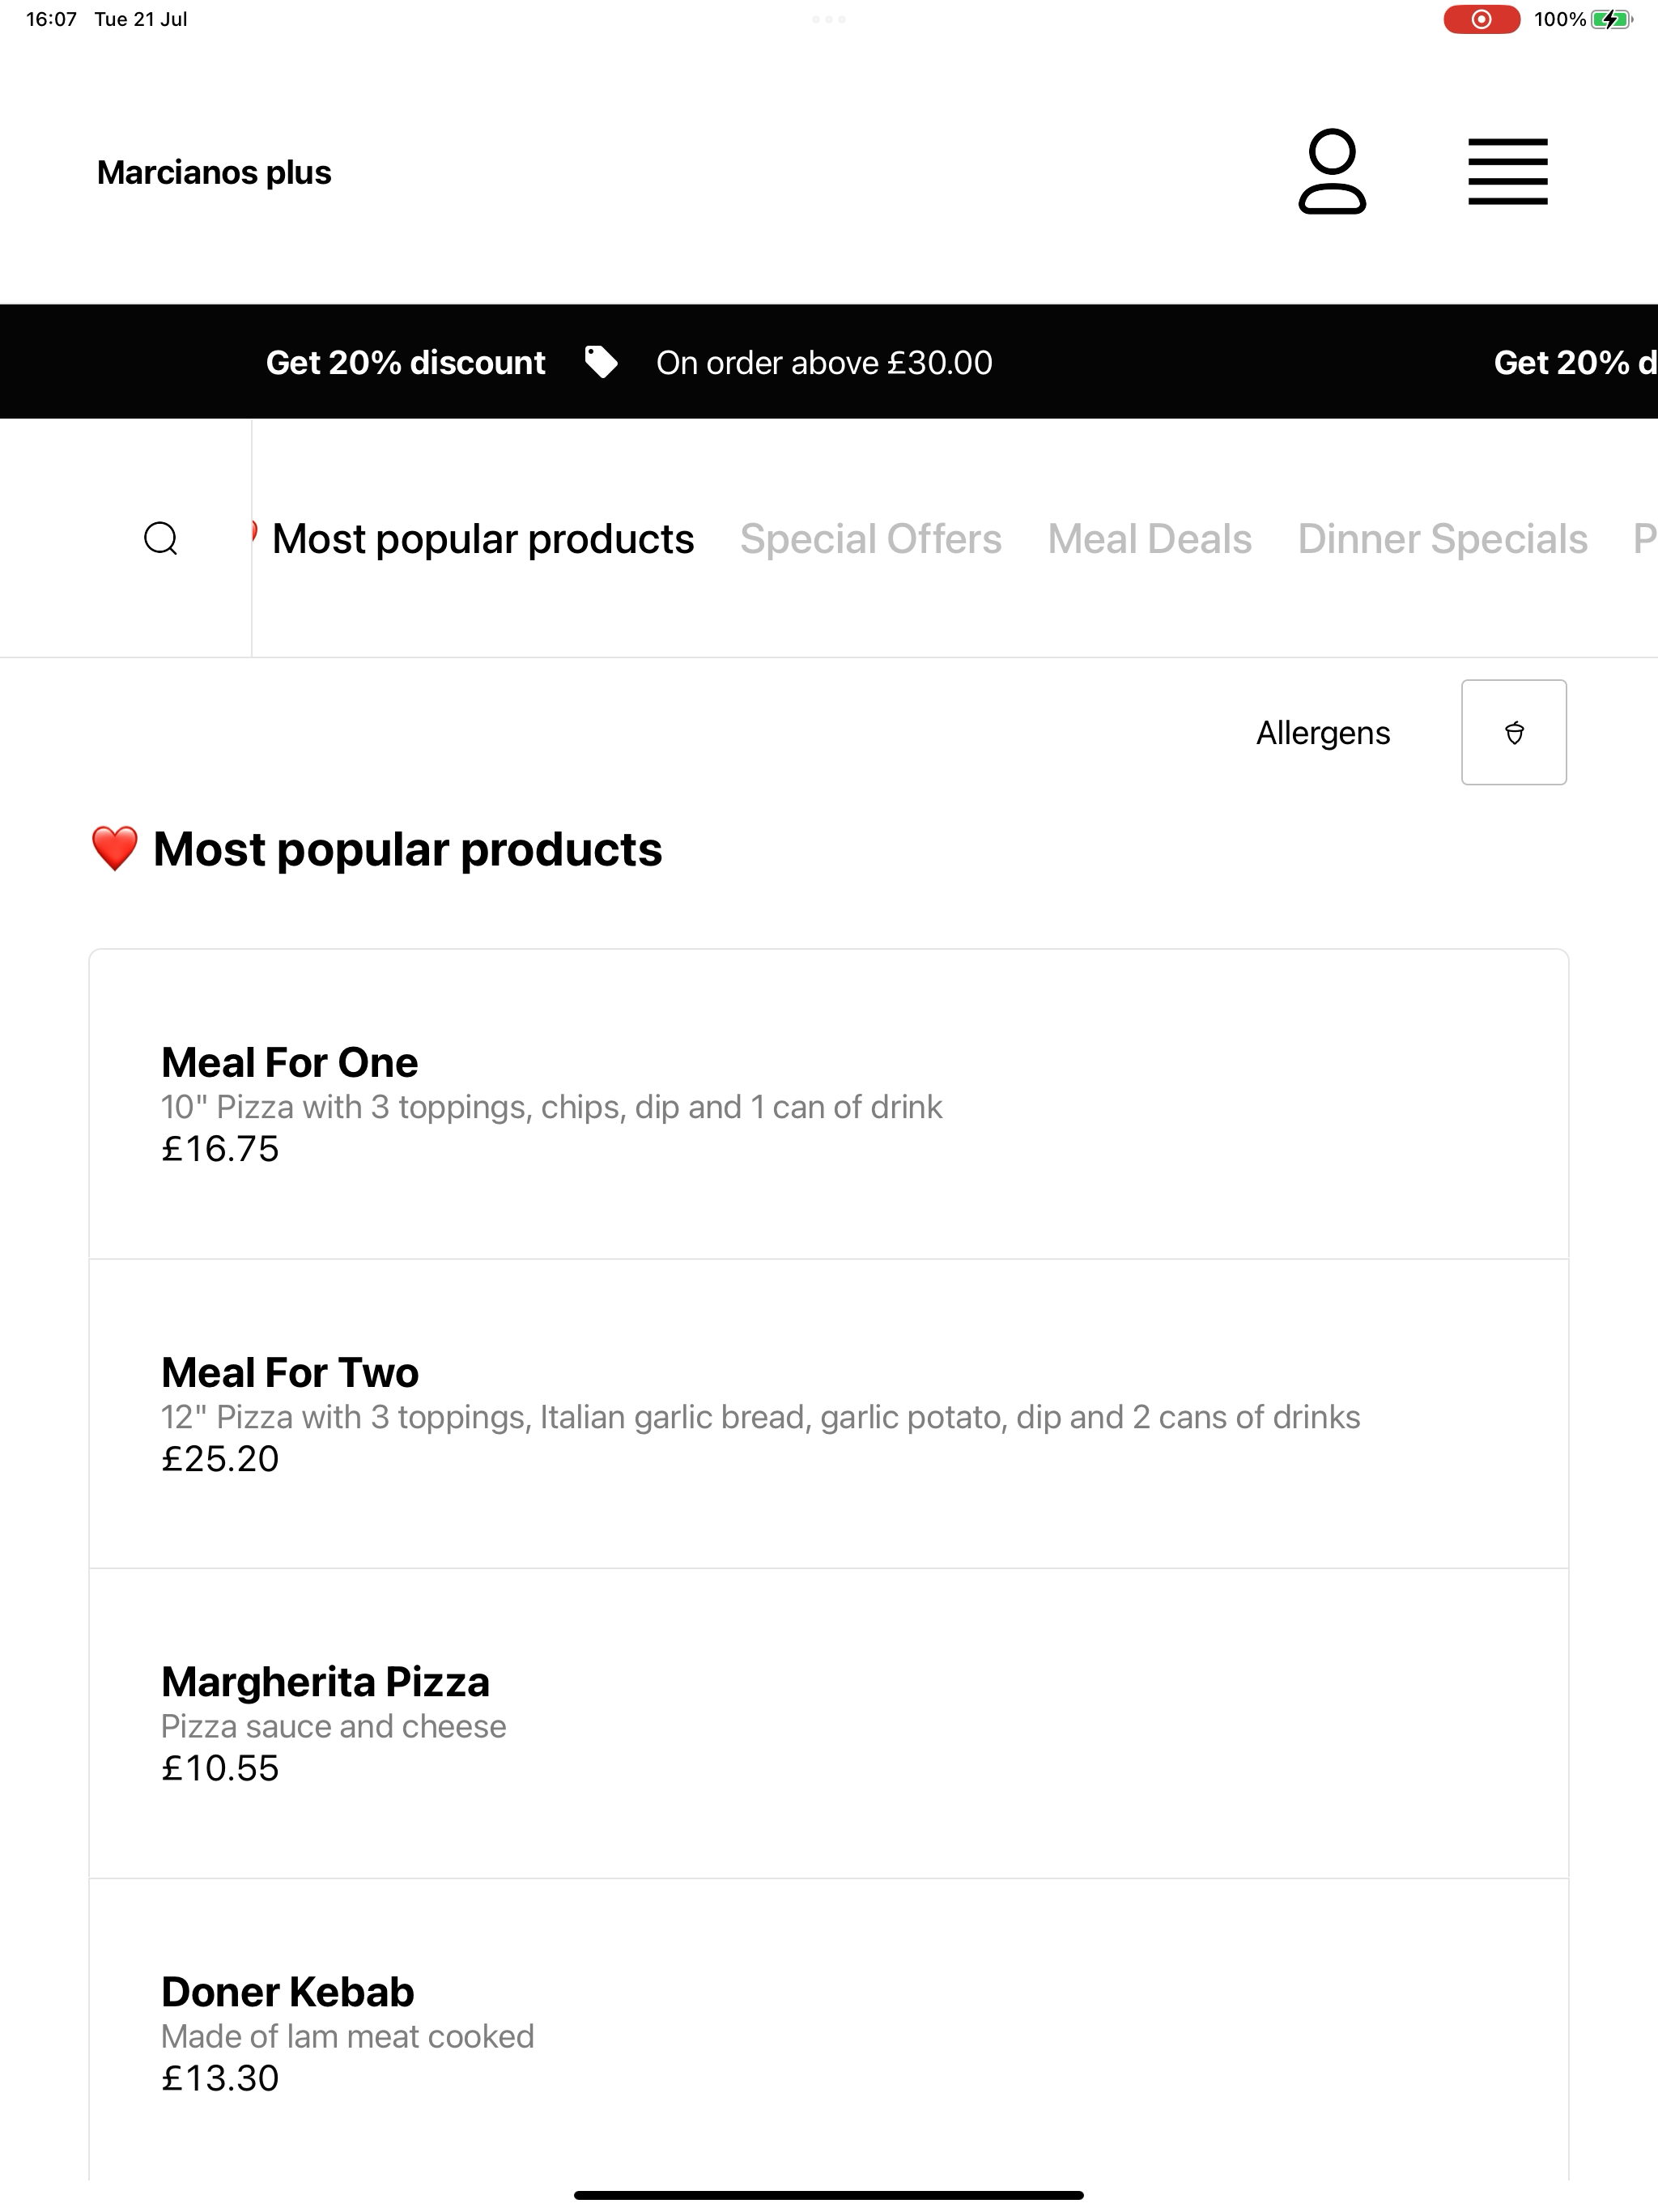Click the red heart emoji in heading
Image resolution: width=1658 pixels, height=2212 pixels.
114,849
